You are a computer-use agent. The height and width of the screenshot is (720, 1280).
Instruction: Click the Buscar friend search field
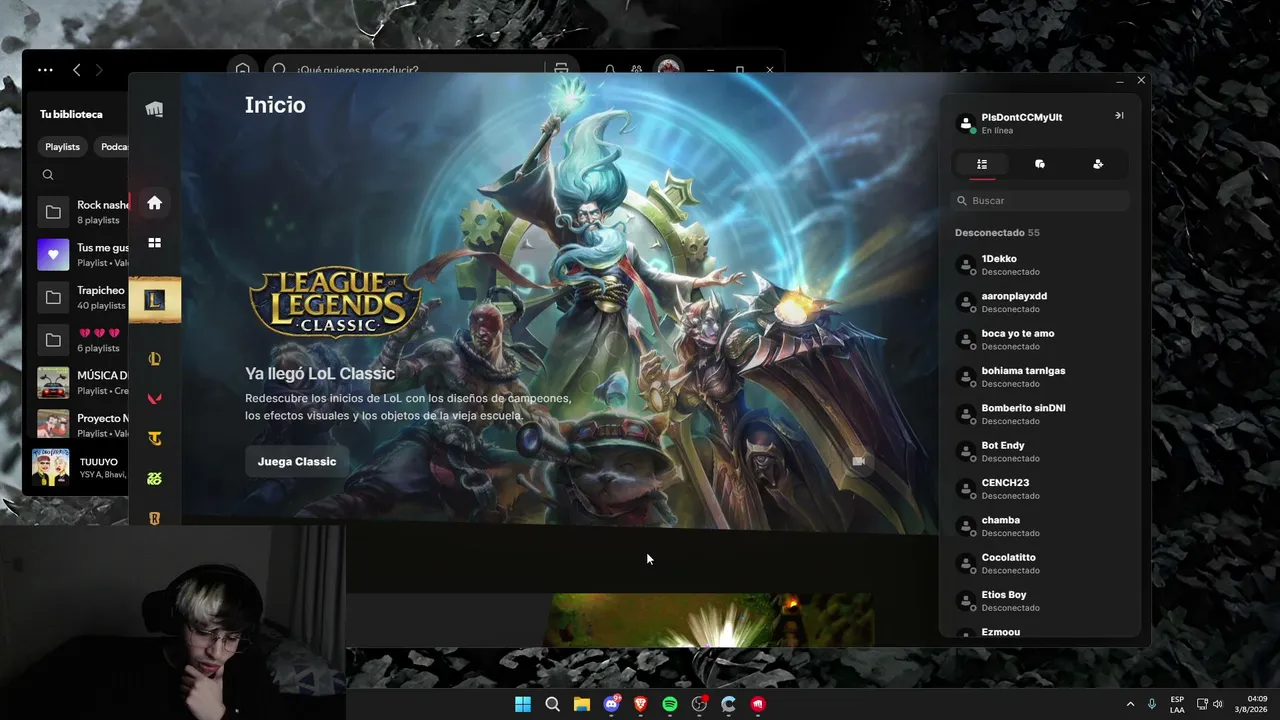[1040, 201]
